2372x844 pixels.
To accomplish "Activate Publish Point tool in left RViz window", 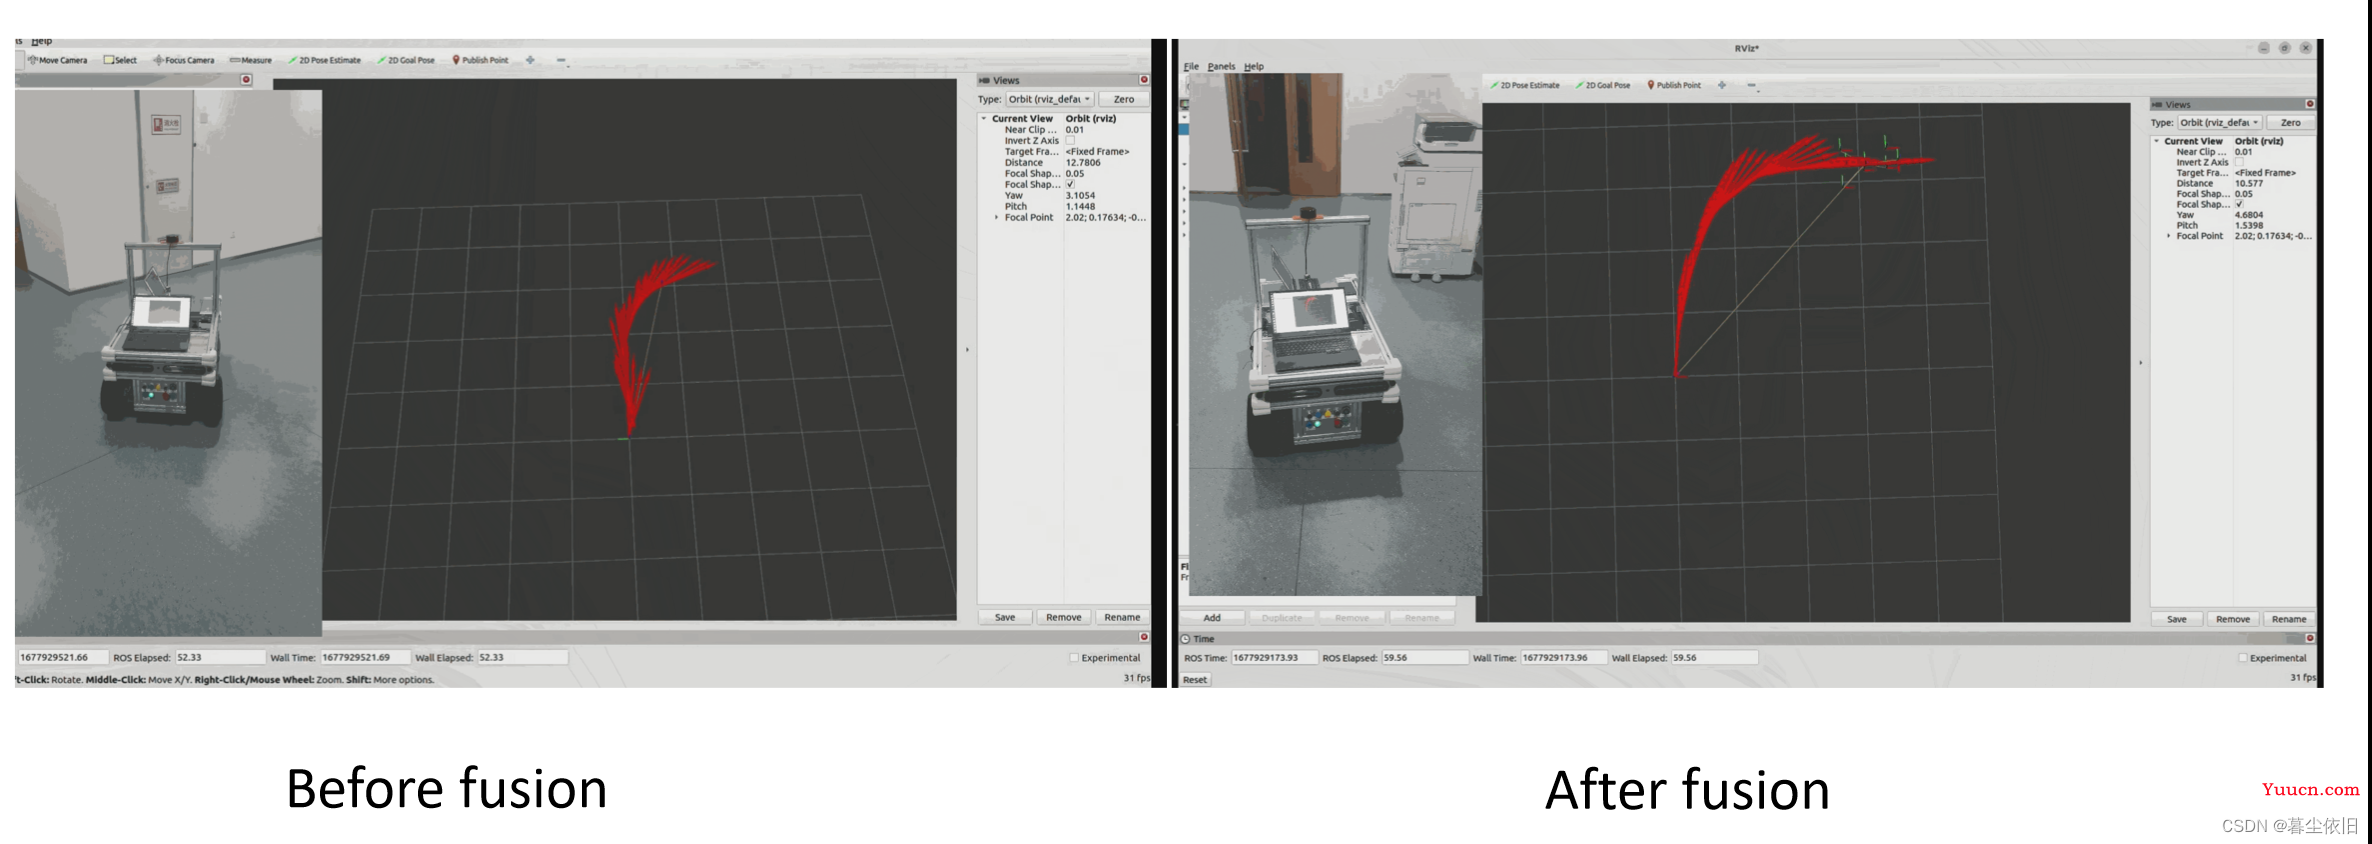I will coord(480,60).
